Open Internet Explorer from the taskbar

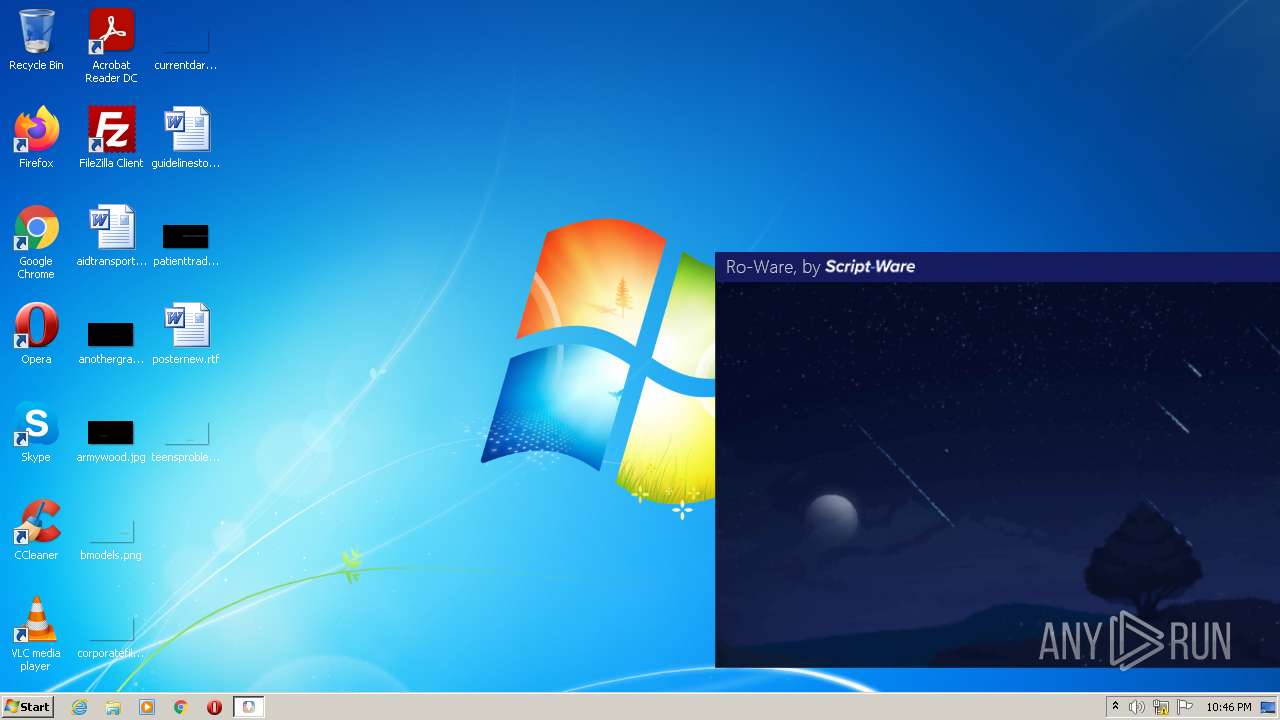(80, 707)
